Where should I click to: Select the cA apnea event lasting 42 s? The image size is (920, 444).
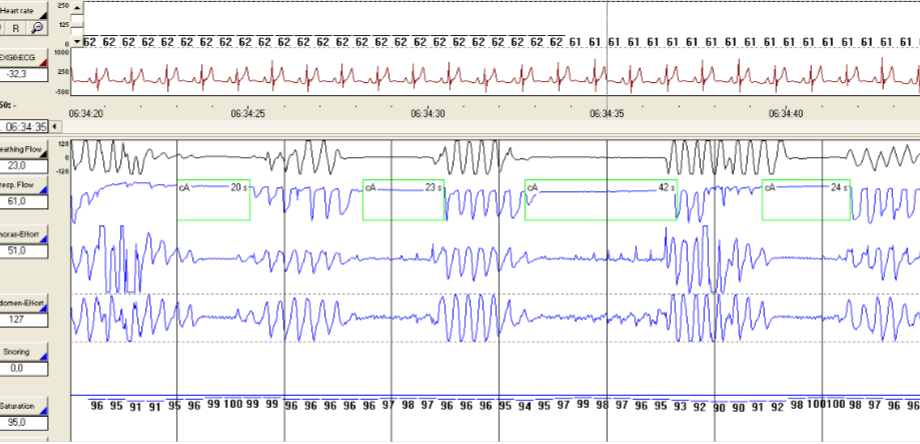[601, 200]
